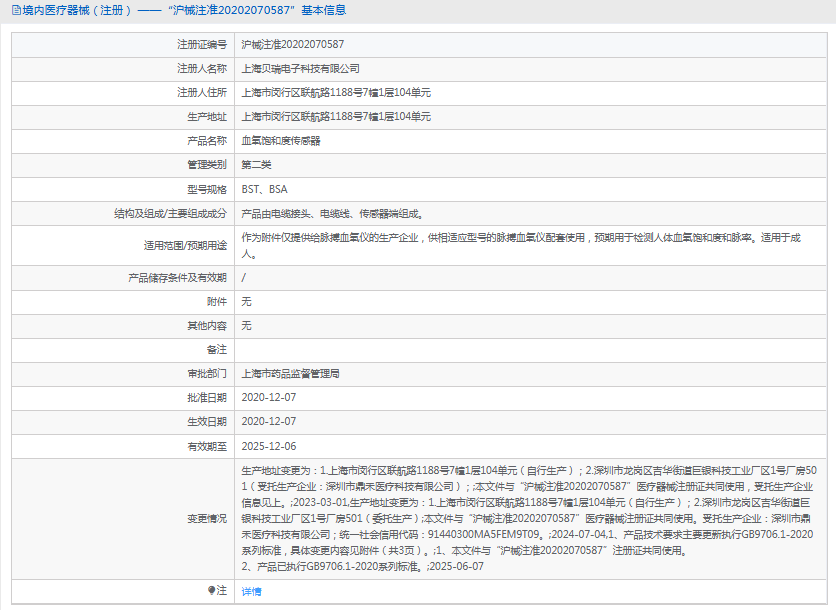Image resolution: width=836 pixels, height=610 pixels.
Task: Click the 注册人住所 label
Action: [202, 93]
